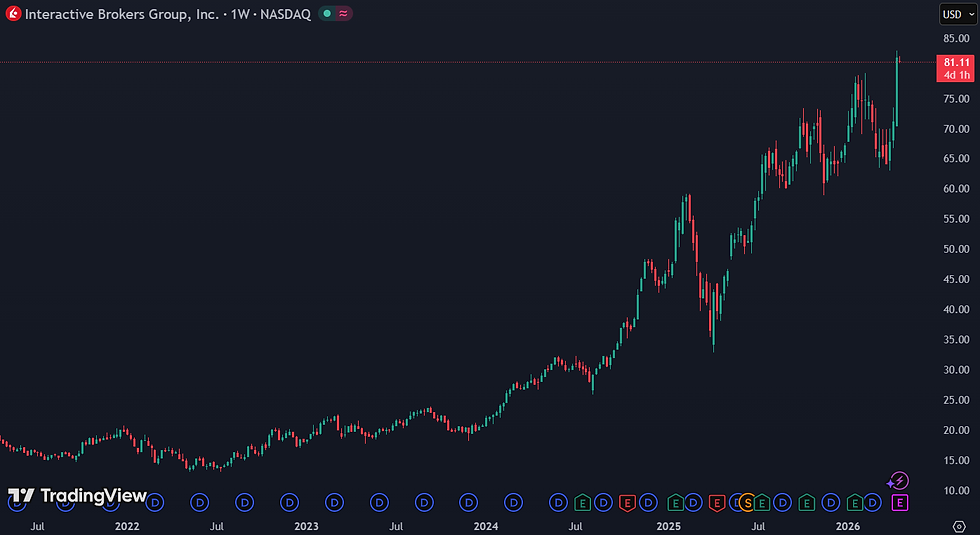Click the 2024 time axis label
Viewport: 980px width, 535px height.
coord(486,527)
